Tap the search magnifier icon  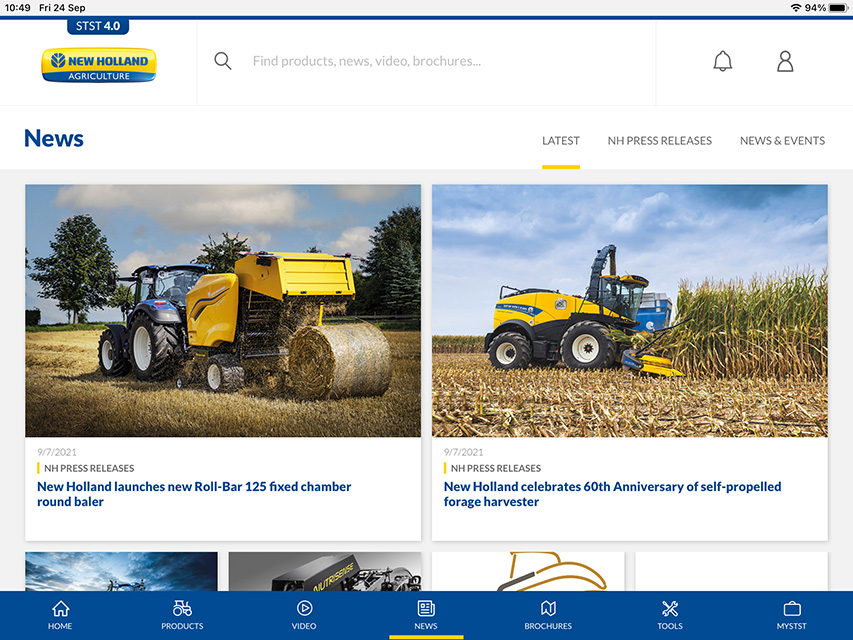pyautogui.click(x=222, y=60)
